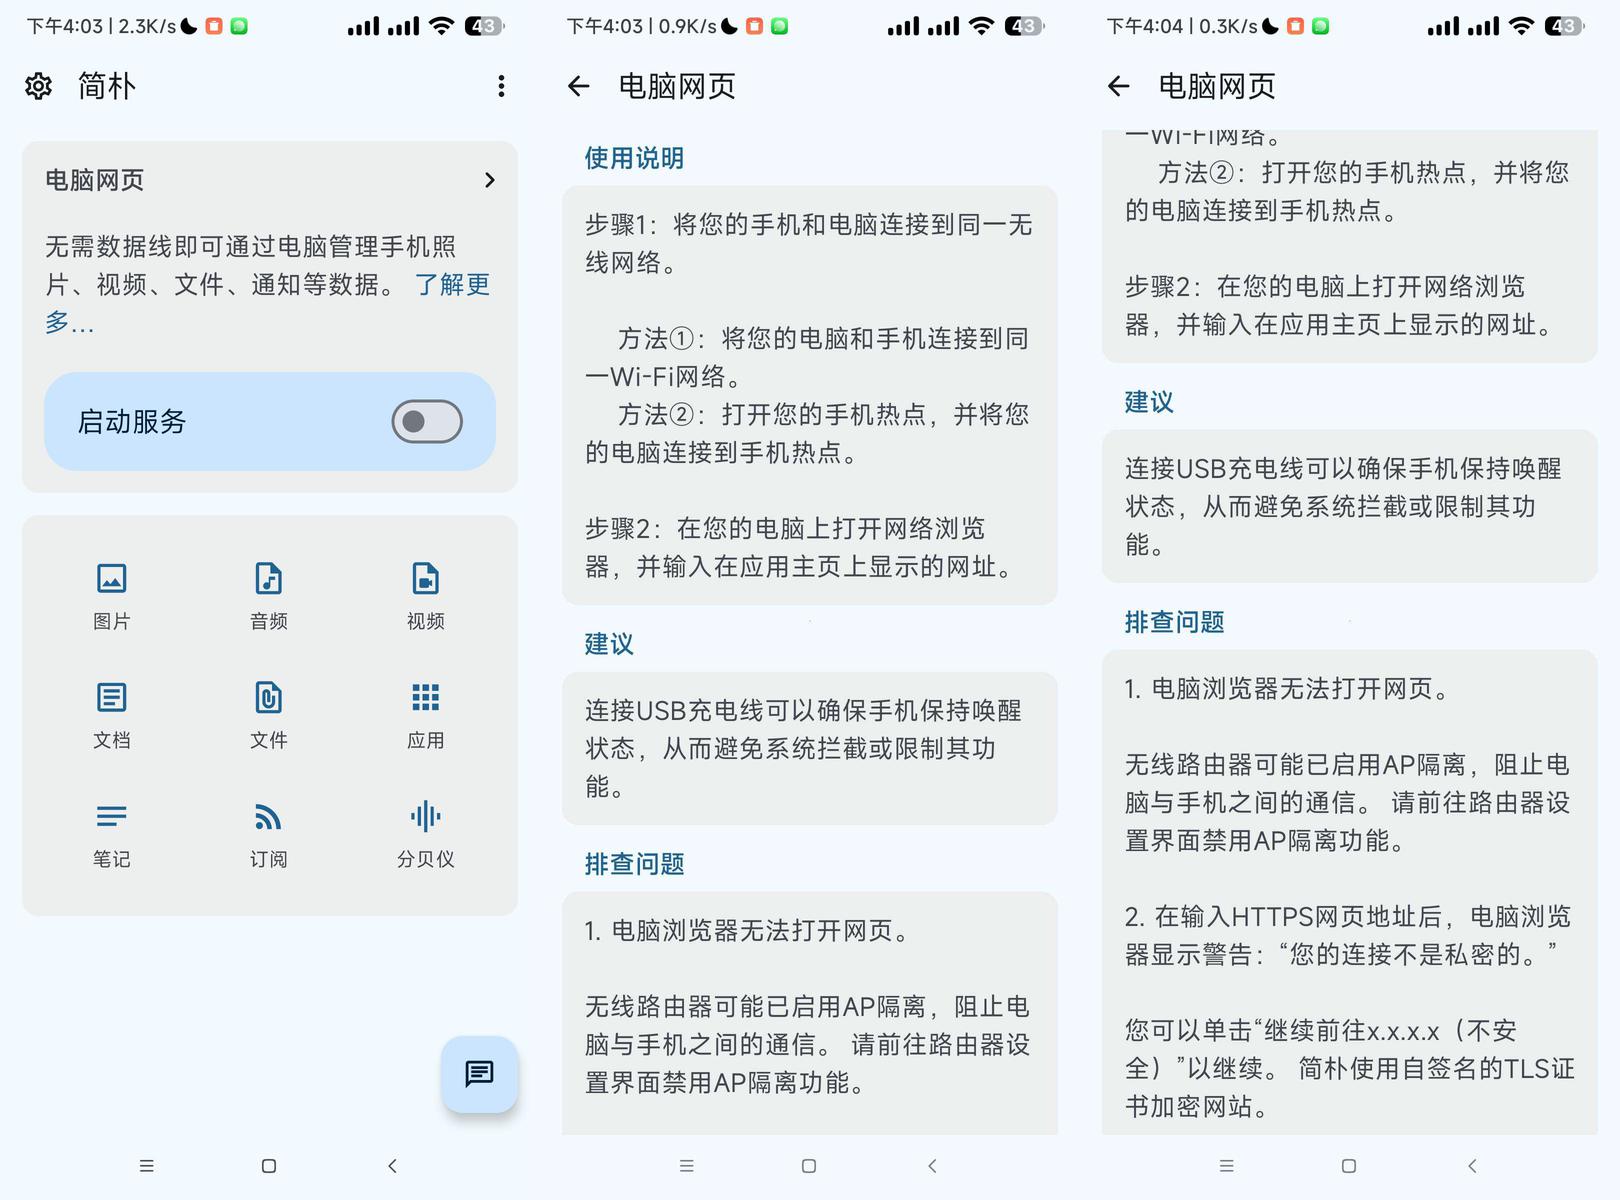Click 步骤2 text in middle screen

[802, 548]
